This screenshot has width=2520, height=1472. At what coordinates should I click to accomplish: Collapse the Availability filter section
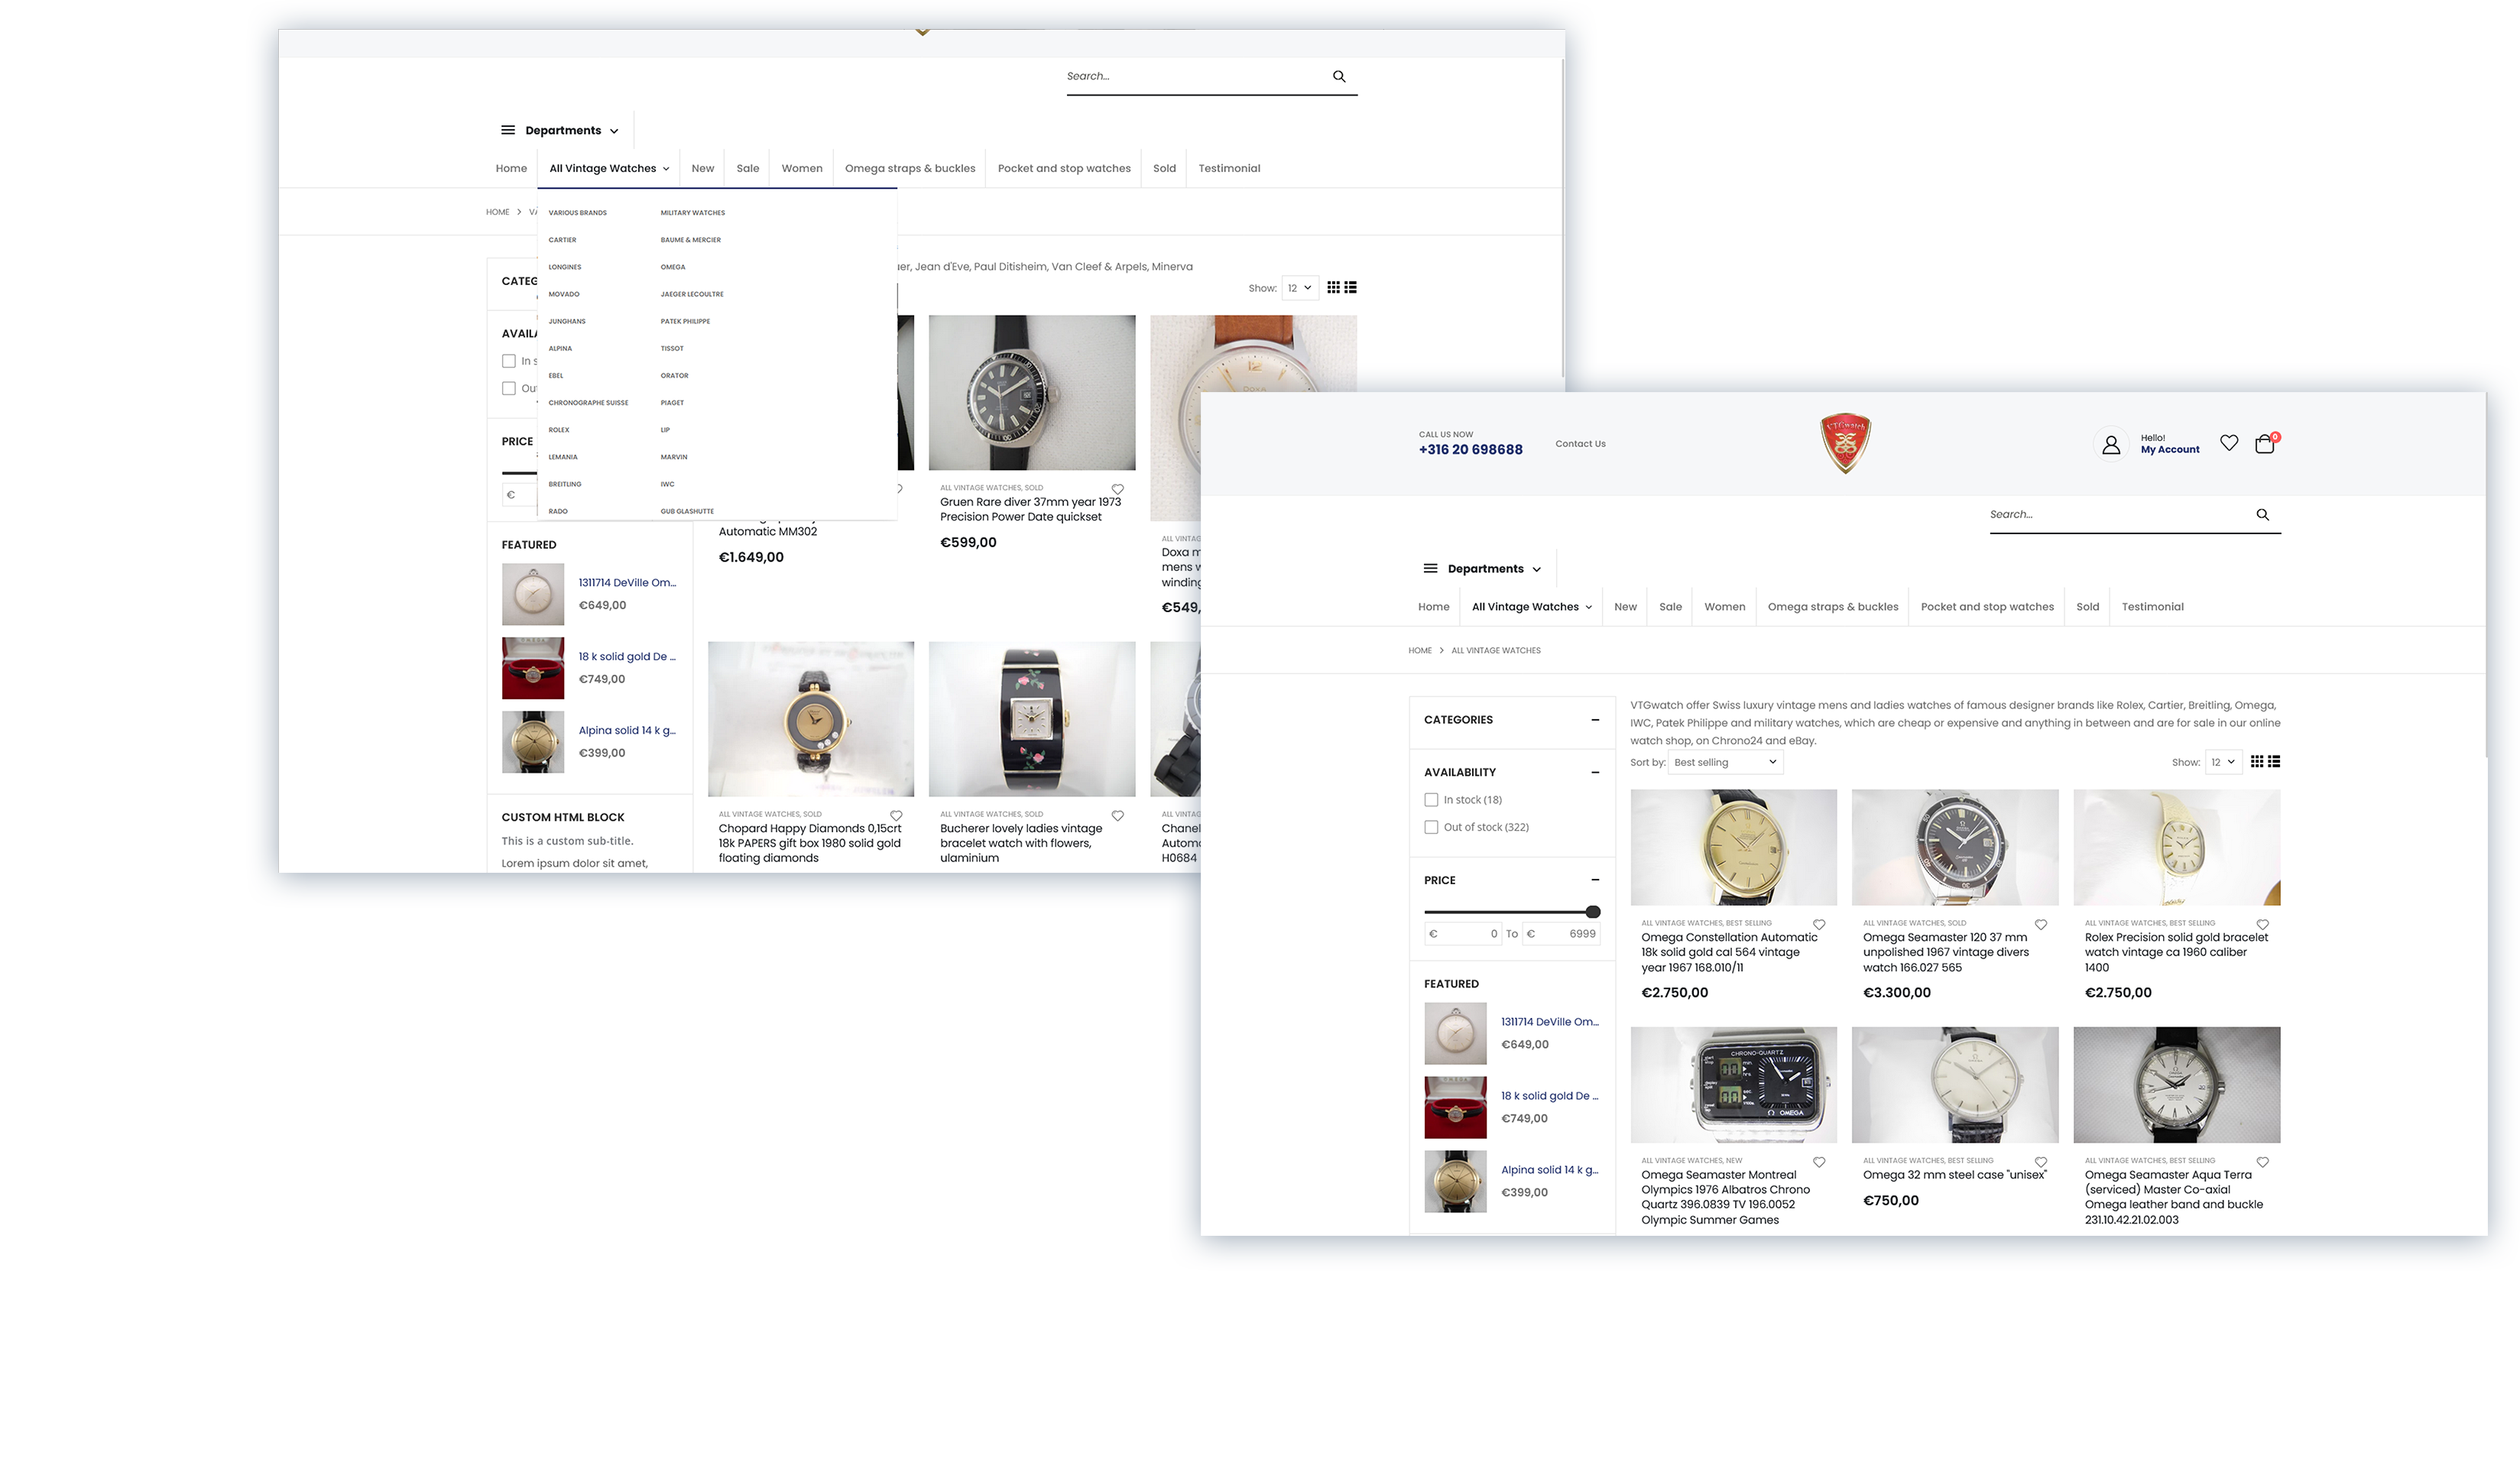(x=1595, y=771)
